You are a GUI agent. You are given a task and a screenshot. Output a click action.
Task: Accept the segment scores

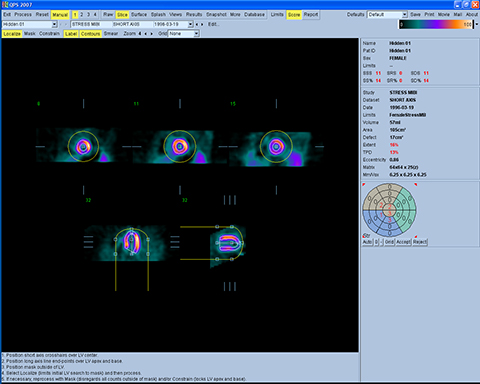pos(403,242)
